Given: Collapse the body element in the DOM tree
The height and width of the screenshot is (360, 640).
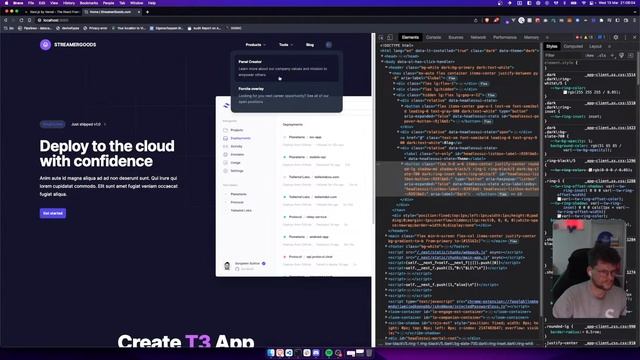Looking at the screenshot, I should point(382,62).
